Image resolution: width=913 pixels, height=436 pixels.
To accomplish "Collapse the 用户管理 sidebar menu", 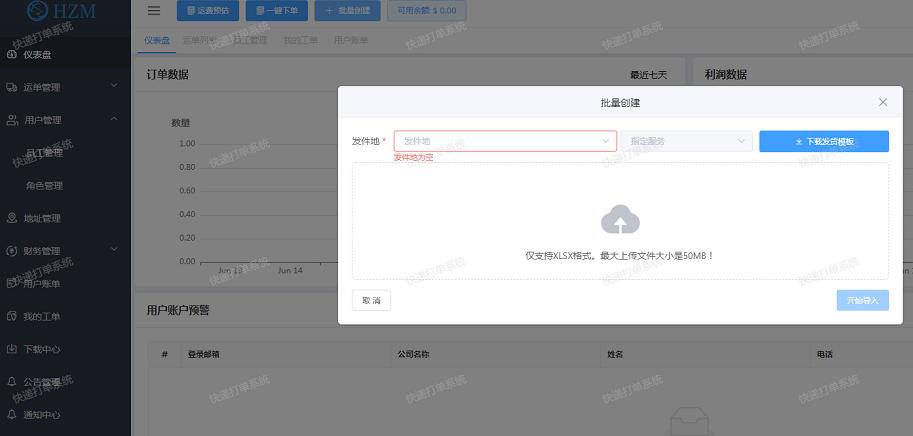I will pyautogui.click(x=64, y=120).
